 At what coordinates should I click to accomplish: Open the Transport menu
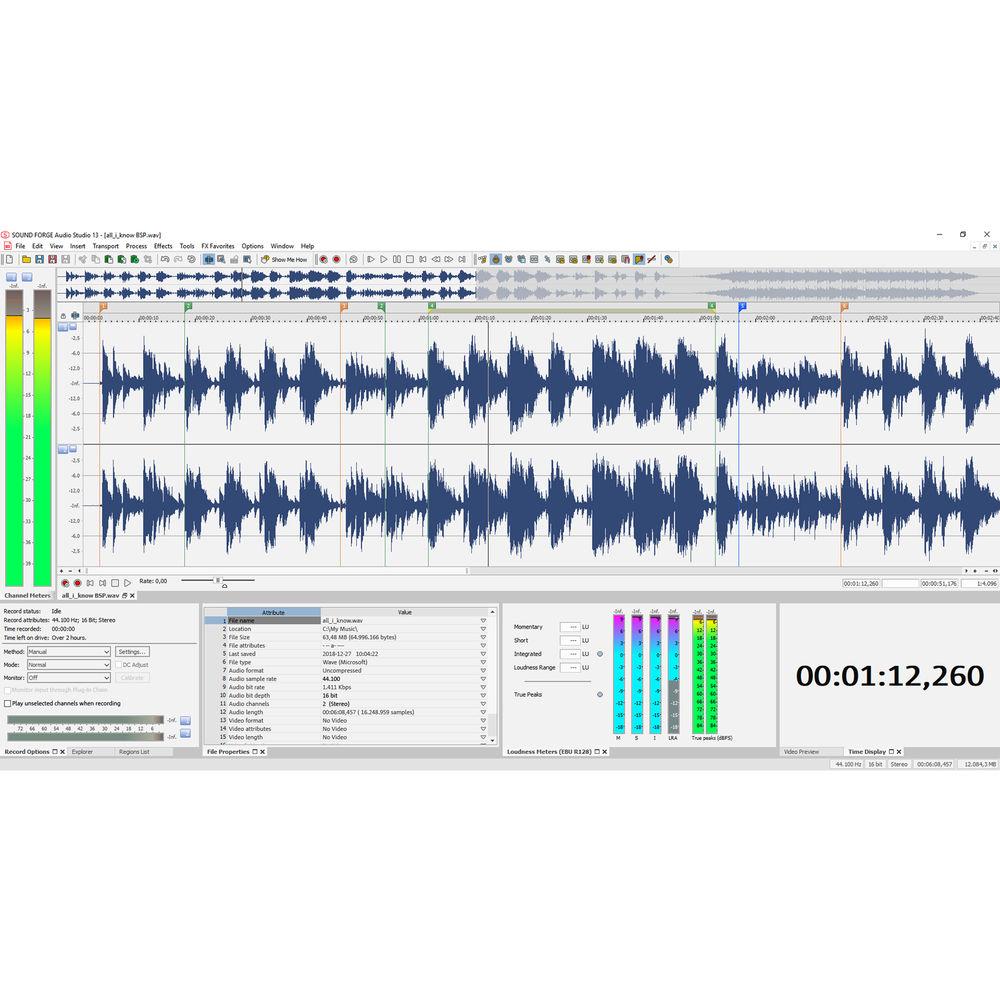tap(105, 246)
